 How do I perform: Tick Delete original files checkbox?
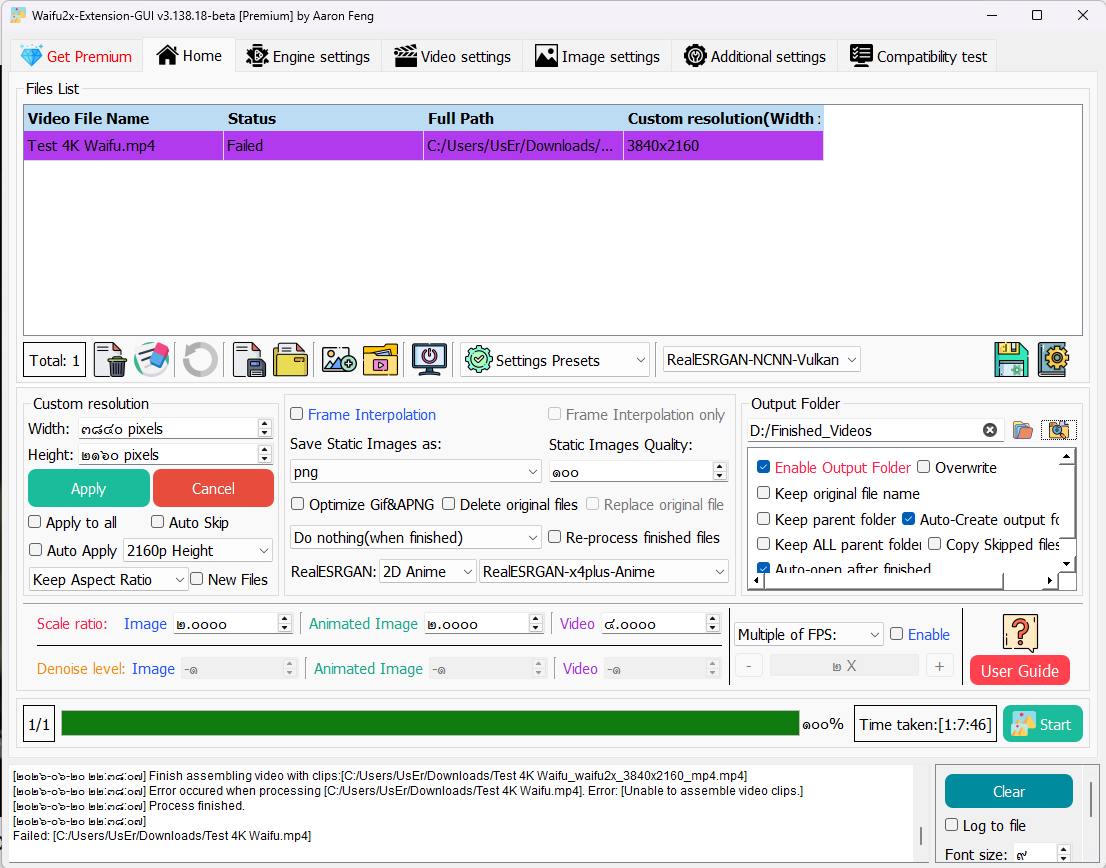click(449, 503)
